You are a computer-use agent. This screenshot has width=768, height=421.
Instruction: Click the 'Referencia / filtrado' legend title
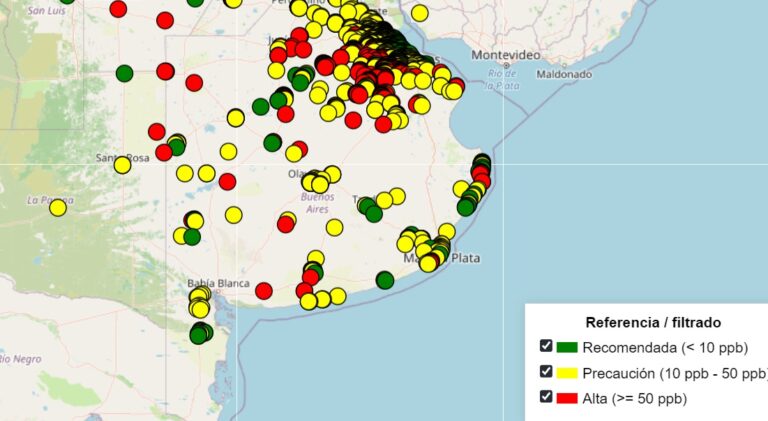pos(653,323)
